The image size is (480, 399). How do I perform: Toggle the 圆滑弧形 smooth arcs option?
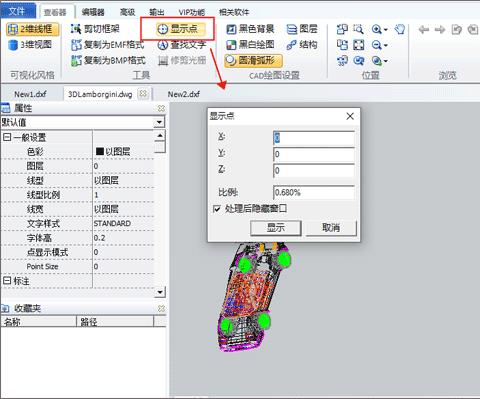pos(253,61)
